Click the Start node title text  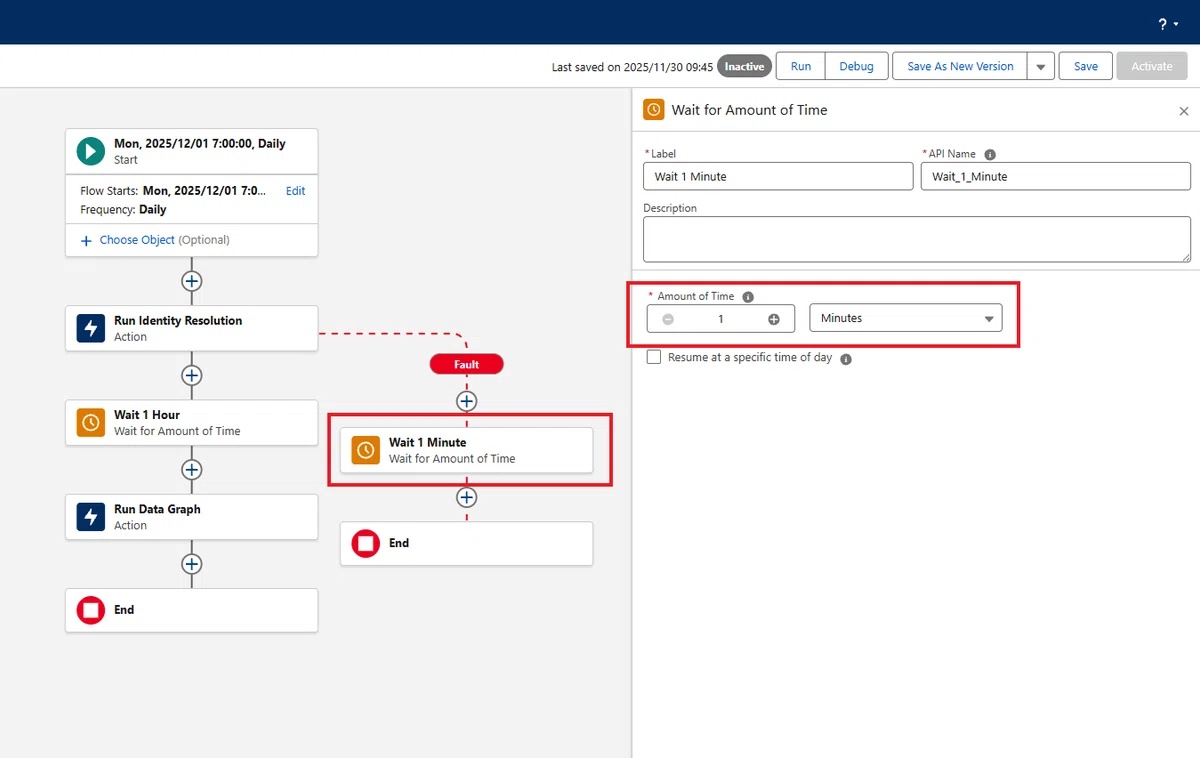[200, 144]
